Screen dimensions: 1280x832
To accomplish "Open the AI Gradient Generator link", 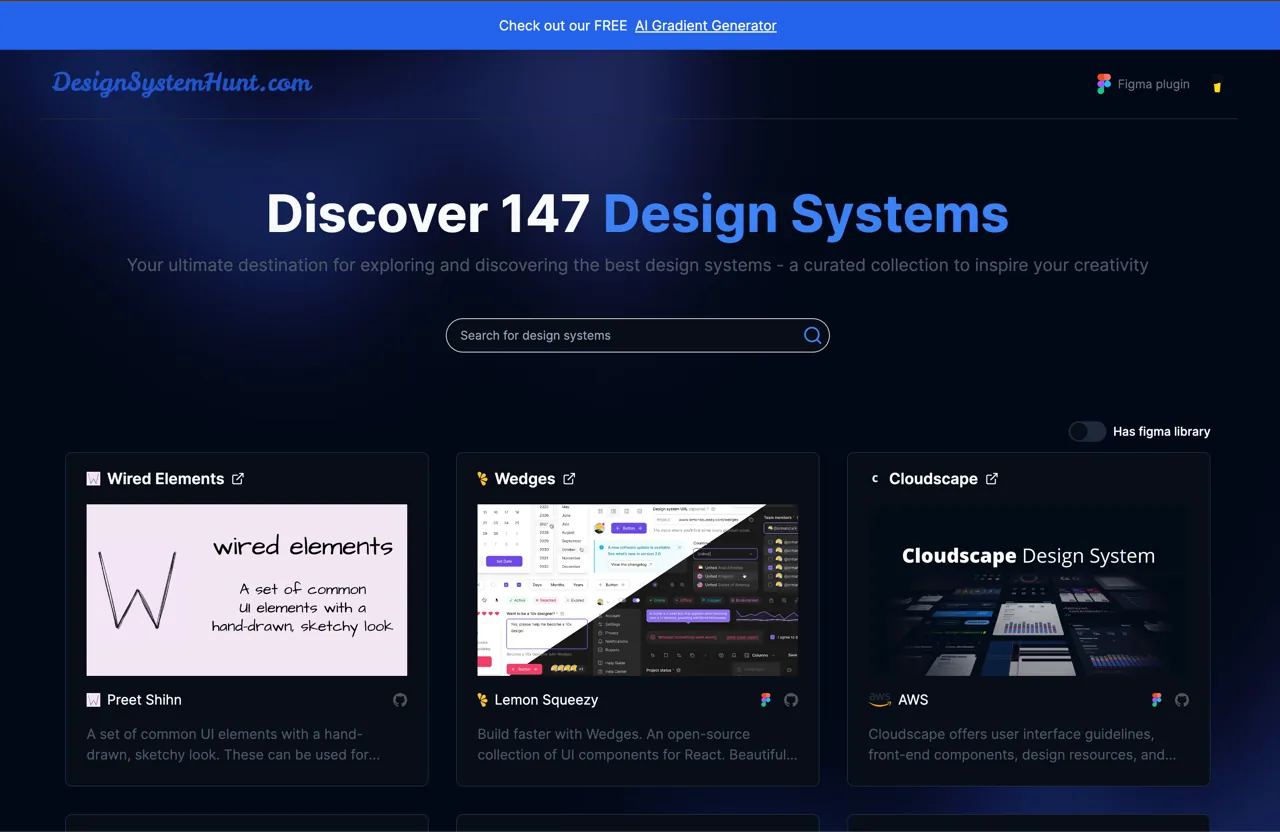I will pyautogui.click(x=706, y=25).
